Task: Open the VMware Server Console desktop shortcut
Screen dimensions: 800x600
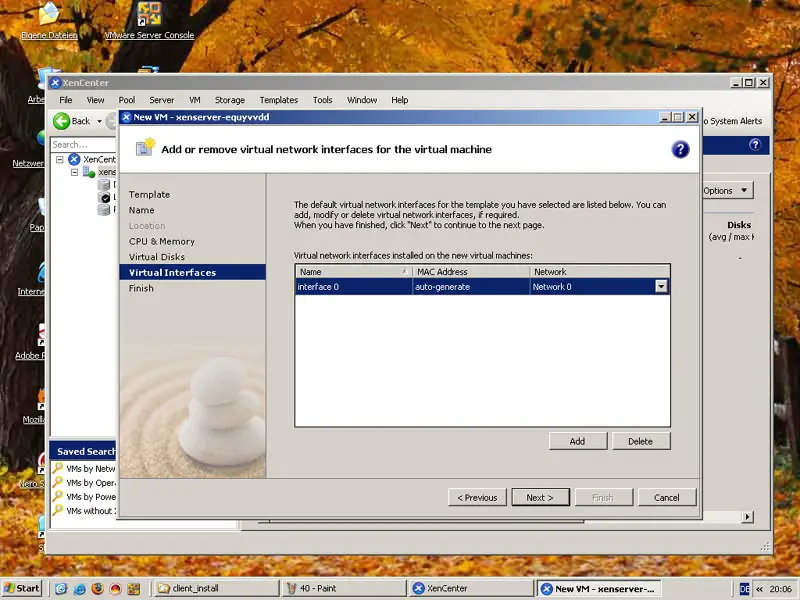Action: coord(149,20)
